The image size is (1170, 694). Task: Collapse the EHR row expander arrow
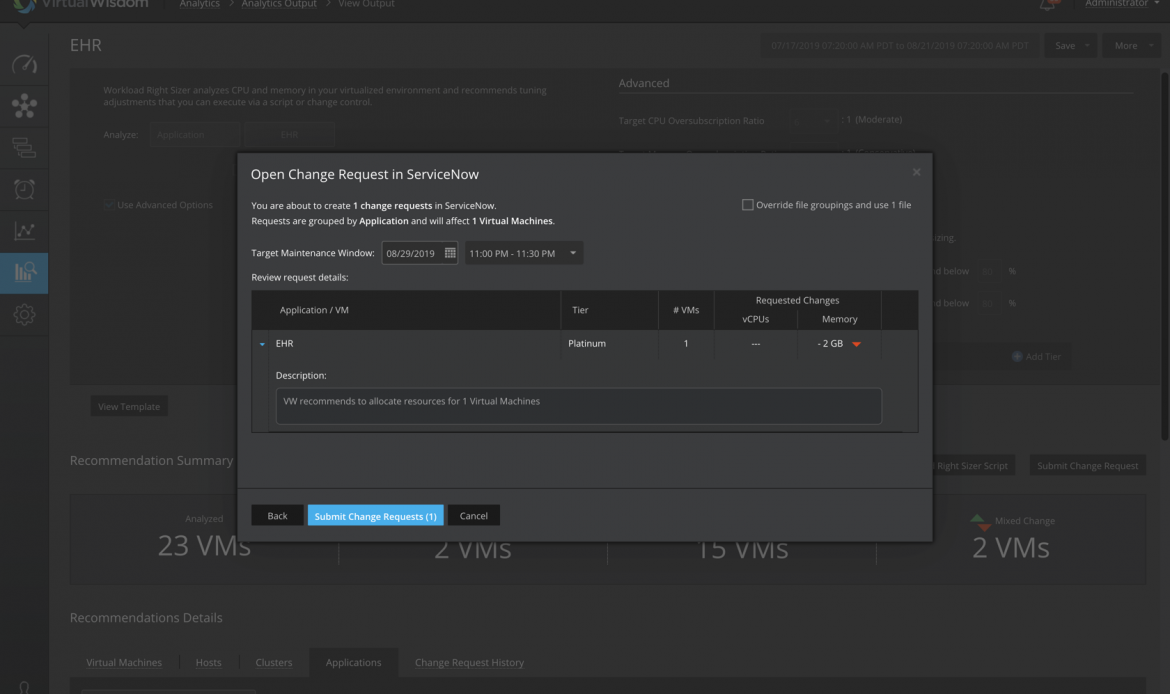point(263,344)
